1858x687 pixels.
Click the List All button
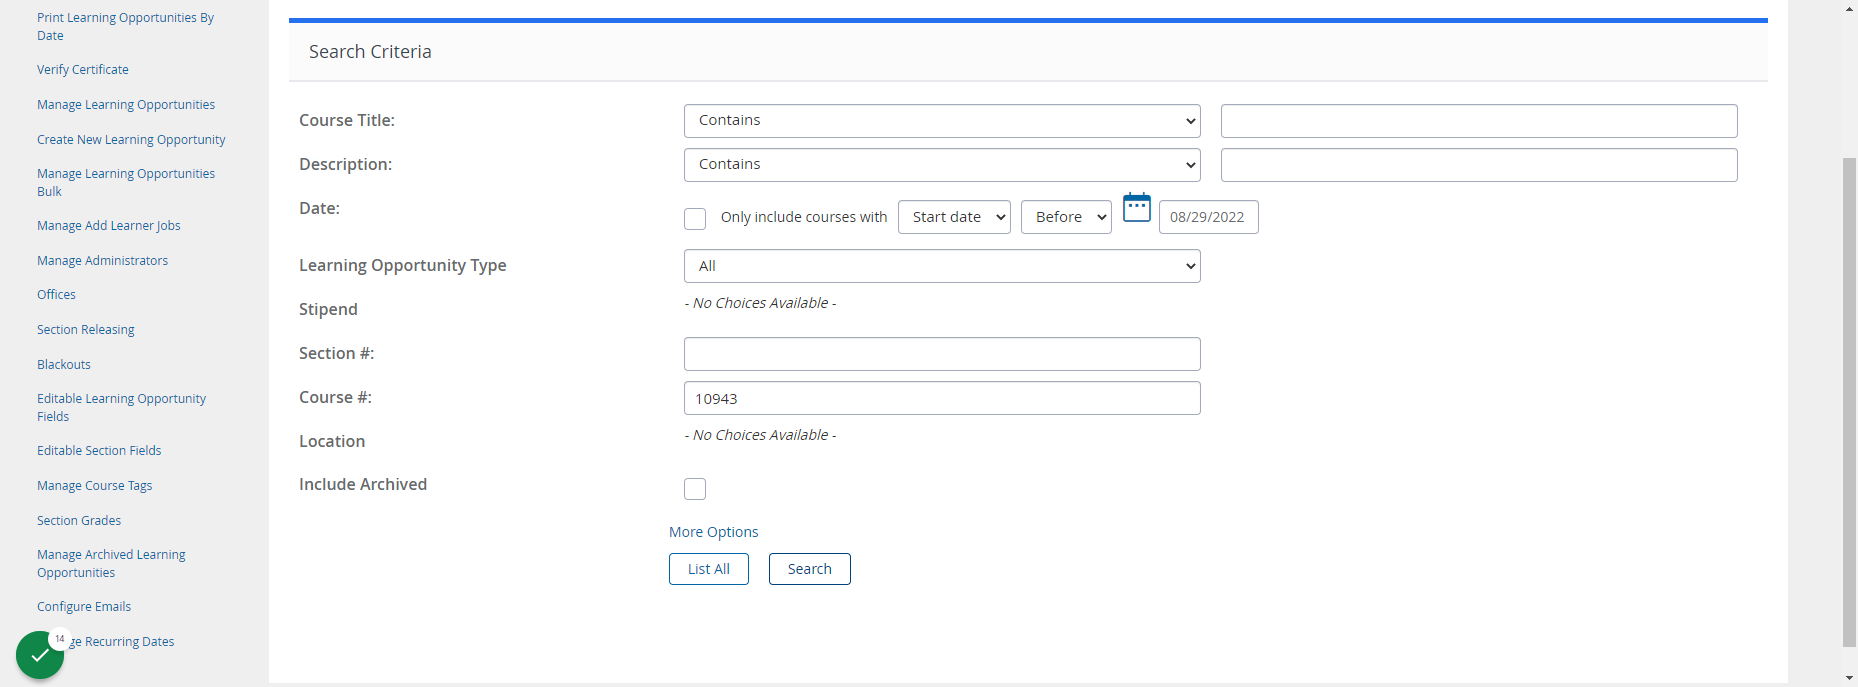(x=709, y=569)
